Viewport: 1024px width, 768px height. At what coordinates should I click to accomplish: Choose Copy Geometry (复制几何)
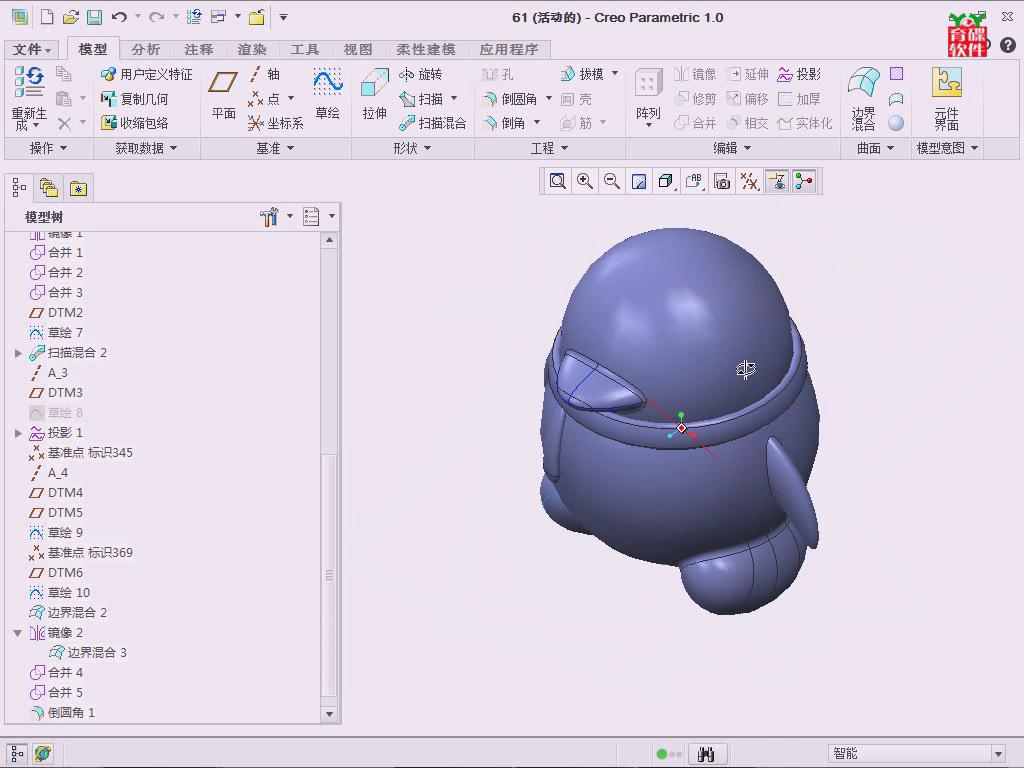click(134, 99)
